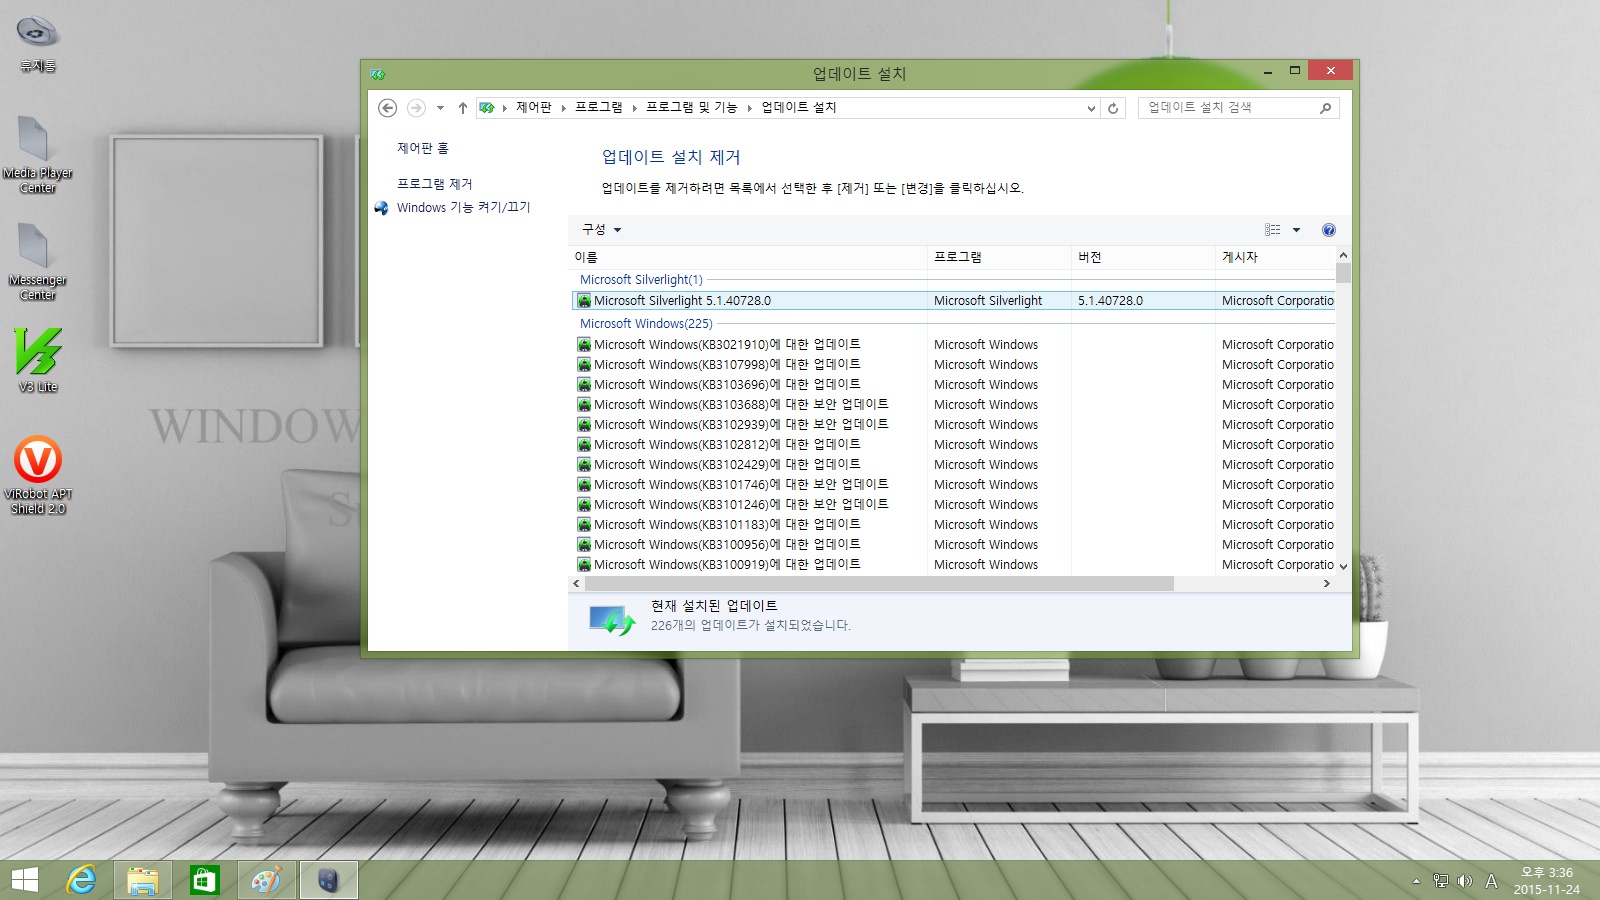
Task: Refresh the installed updates list
Action: click(1113, 108)
